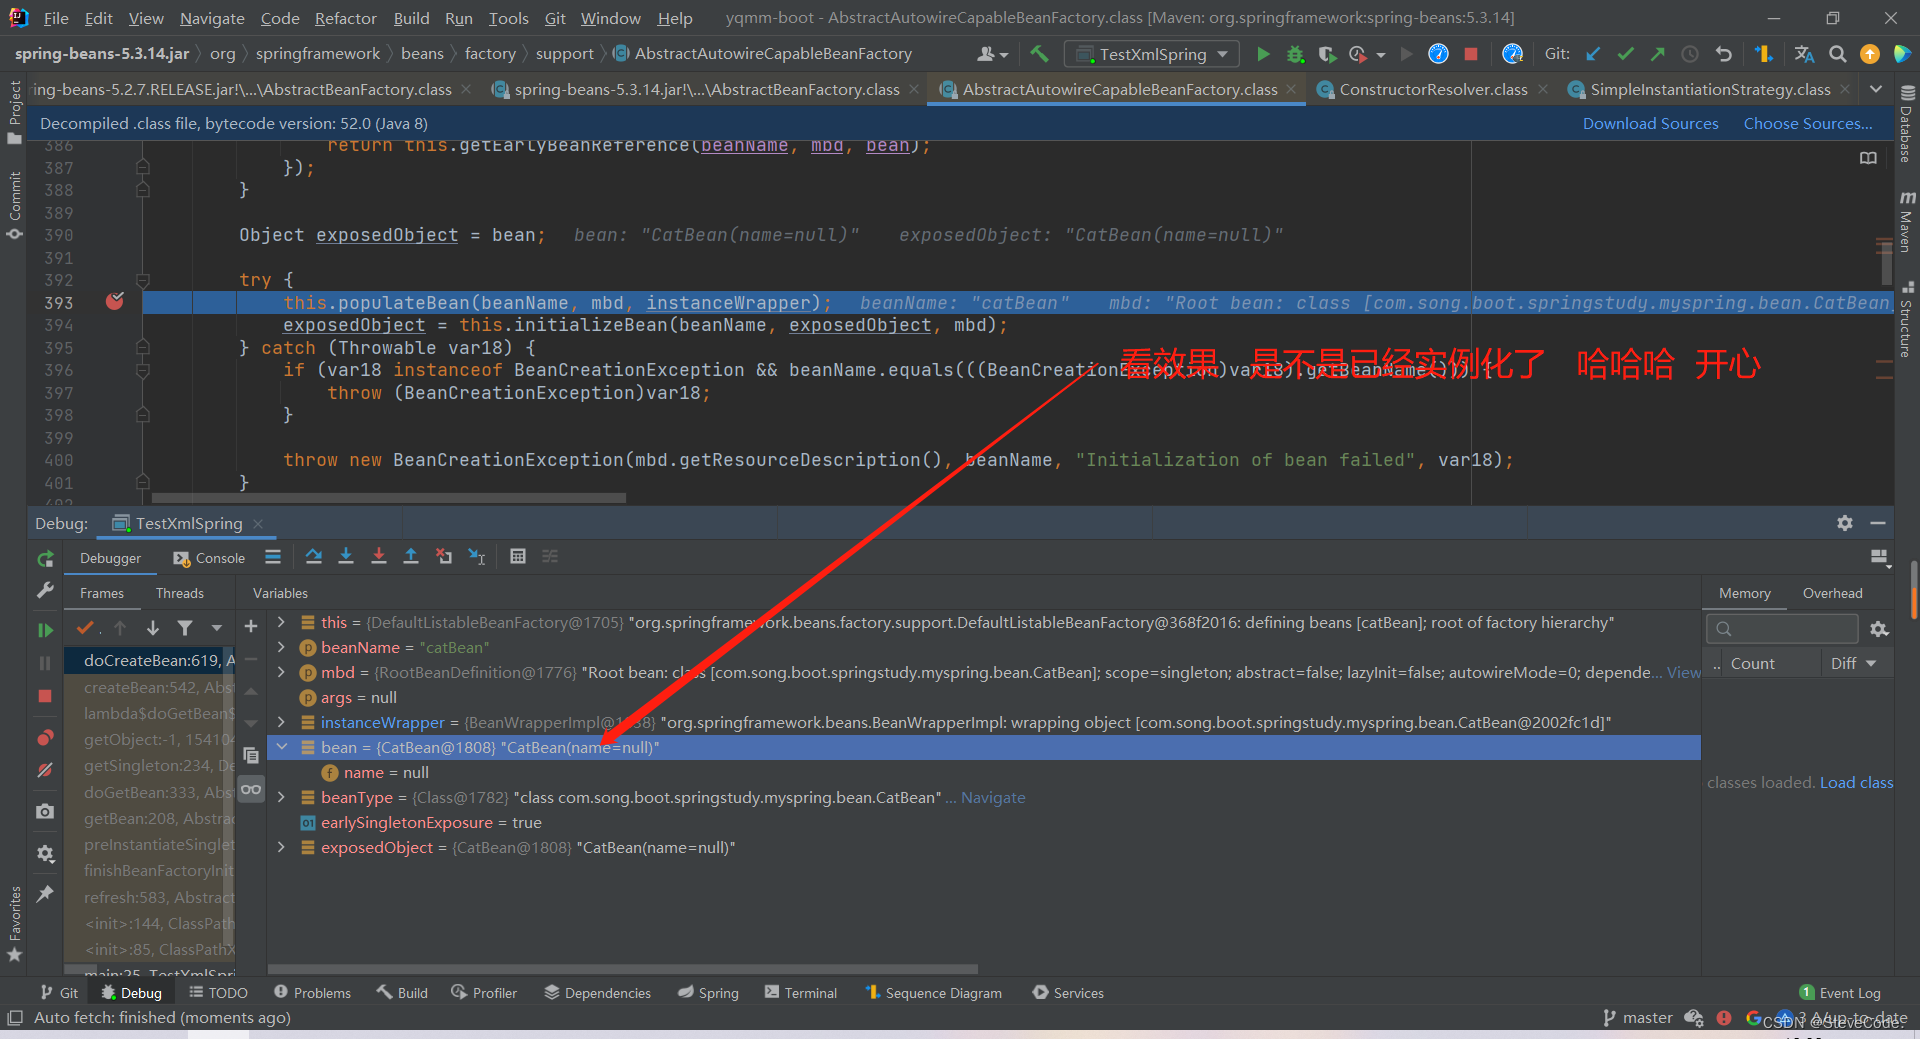Click the filter frames funnel icon
Screen dimensions: 1920x1039
185,628
